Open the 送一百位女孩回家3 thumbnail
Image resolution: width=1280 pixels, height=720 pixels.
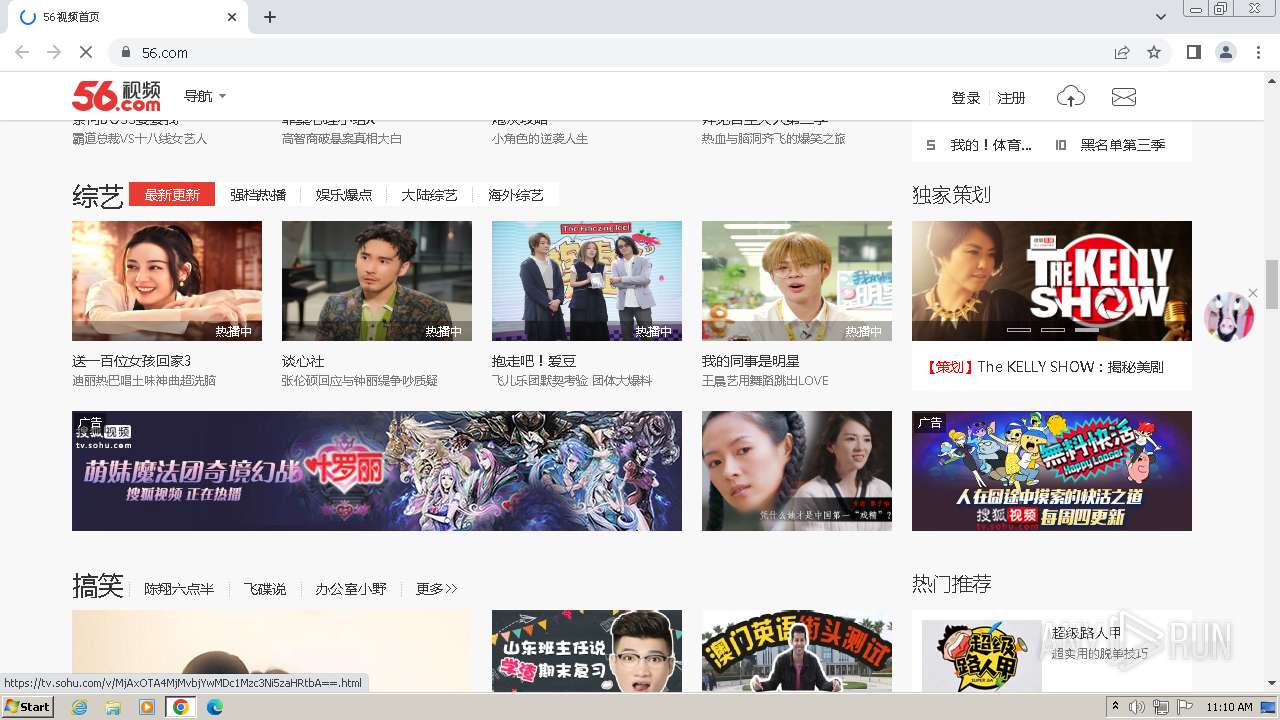pos(167,281)
